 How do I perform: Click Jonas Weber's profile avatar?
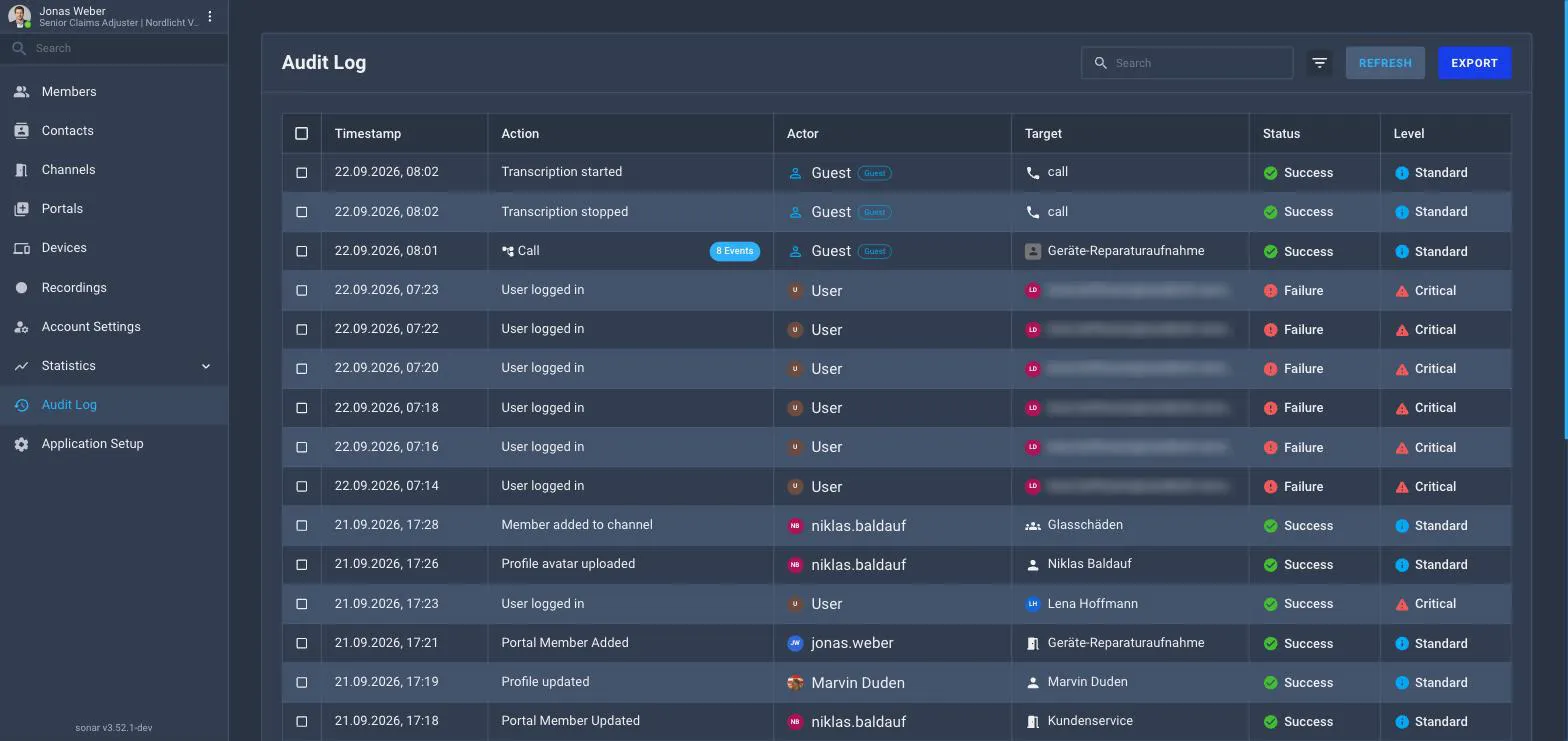(x=19, y=16)
